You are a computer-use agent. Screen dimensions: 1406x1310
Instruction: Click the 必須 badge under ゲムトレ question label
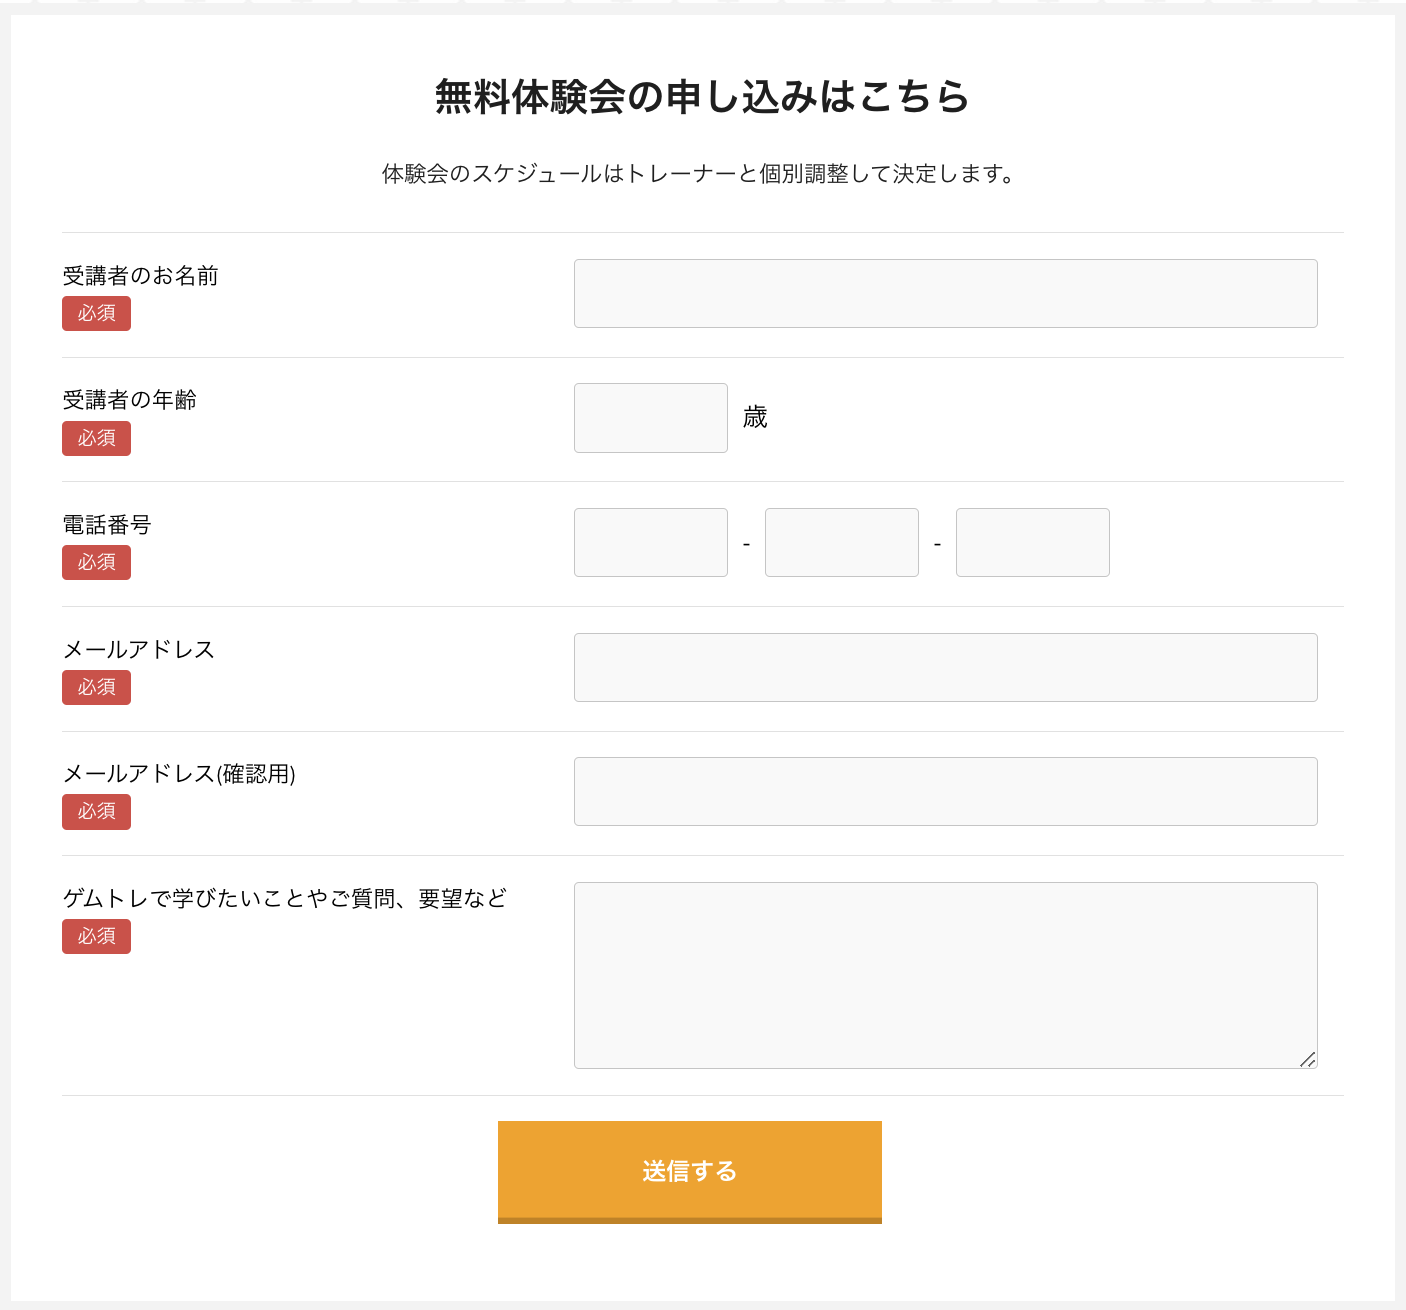[96, 936]
